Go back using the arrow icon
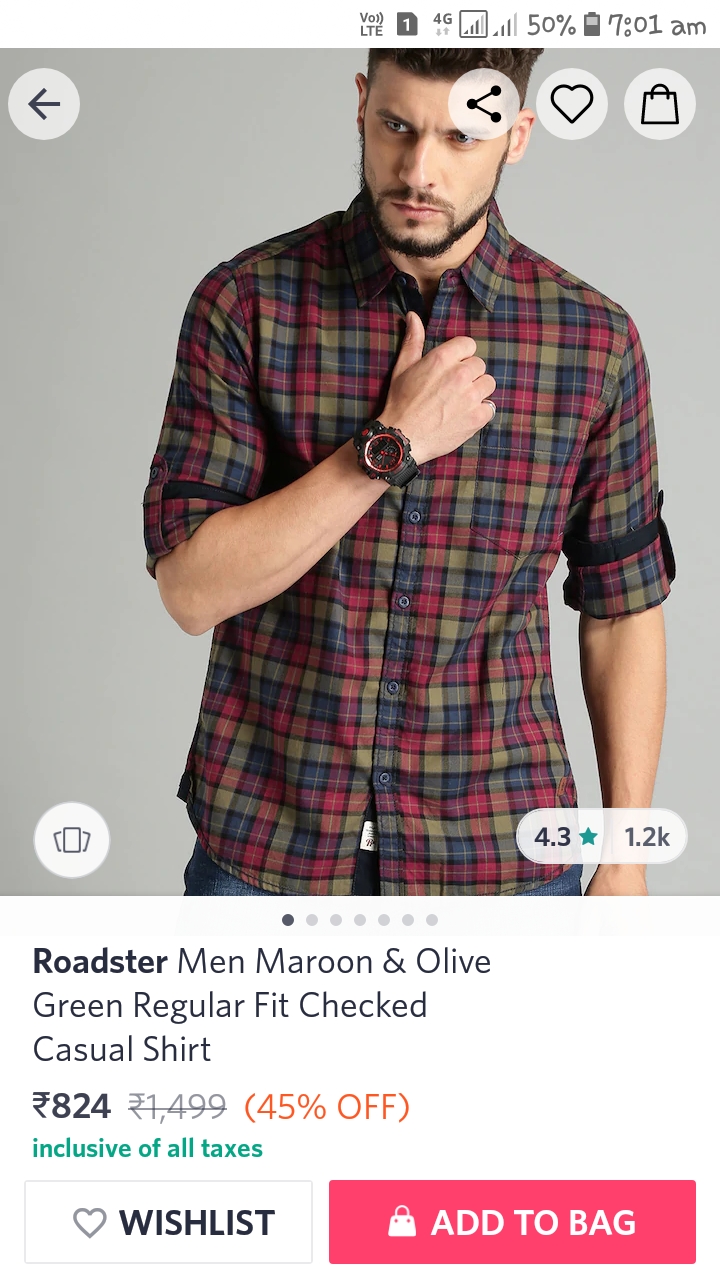 [44, 104]
